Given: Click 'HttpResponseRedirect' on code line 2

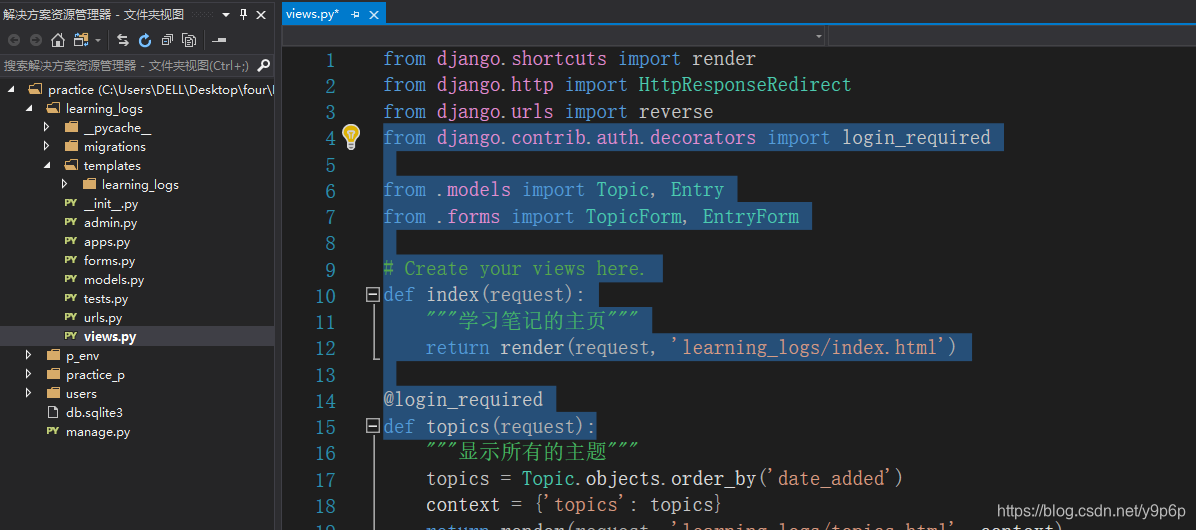Looking at the screenshot, I should click(745, 85).
